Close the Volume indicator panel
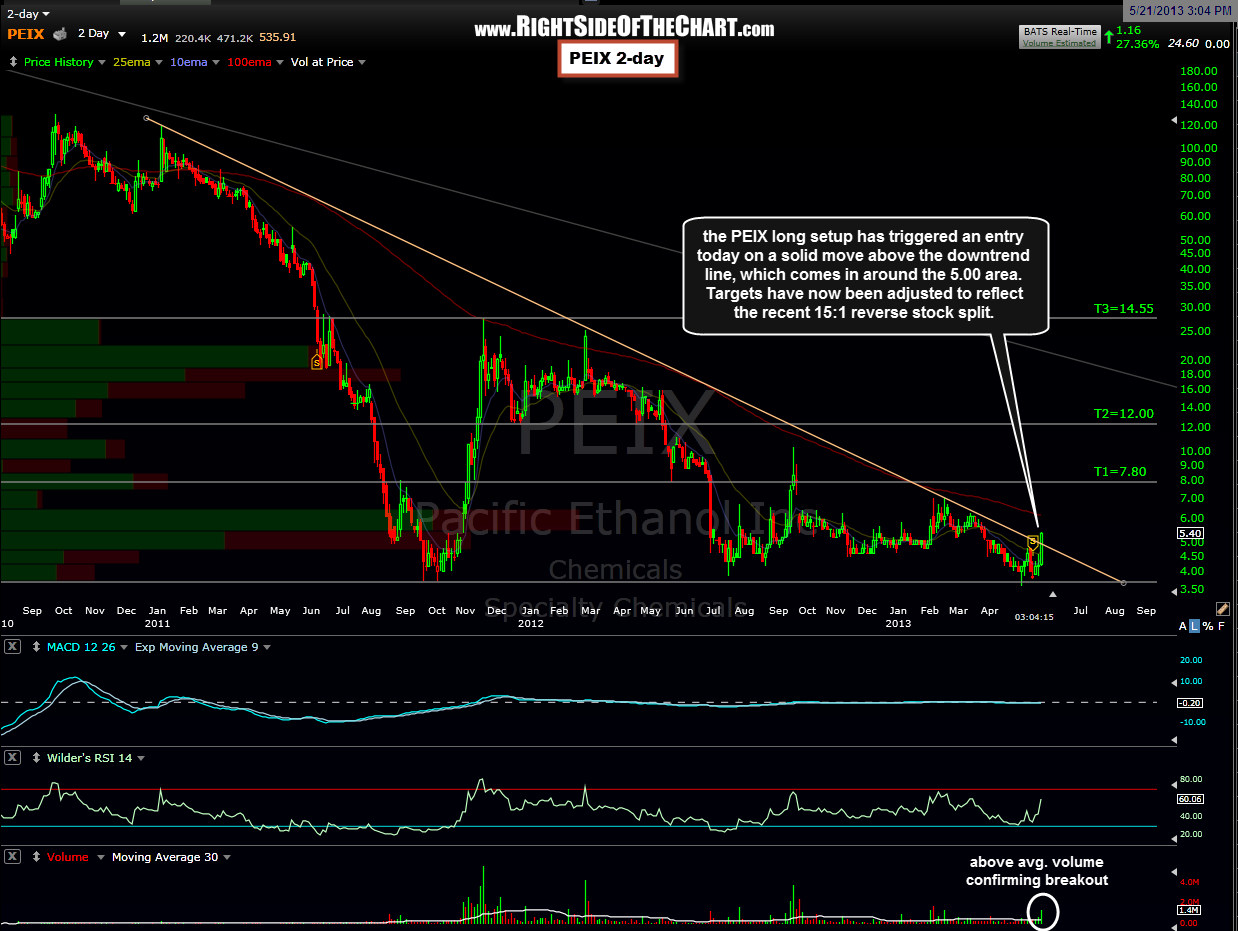Viewport: 1238px width, 931px height. pos(13,857)
